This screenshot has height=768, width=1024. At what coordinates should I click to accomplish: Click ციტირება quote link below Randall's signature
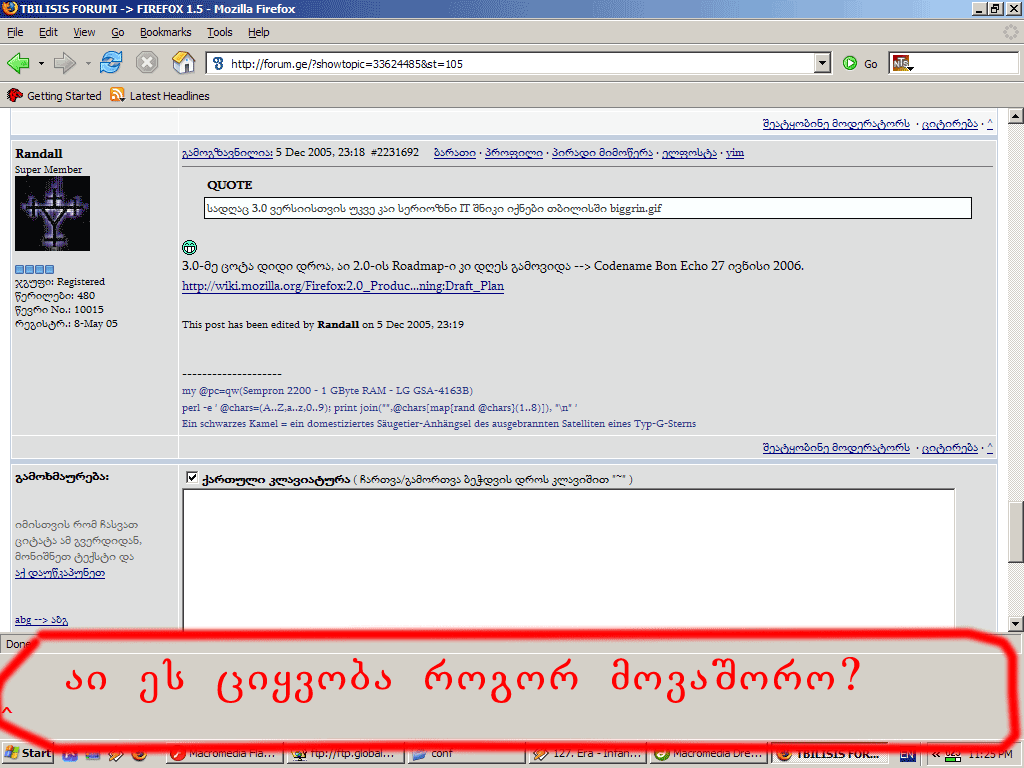tap(950, 447)
